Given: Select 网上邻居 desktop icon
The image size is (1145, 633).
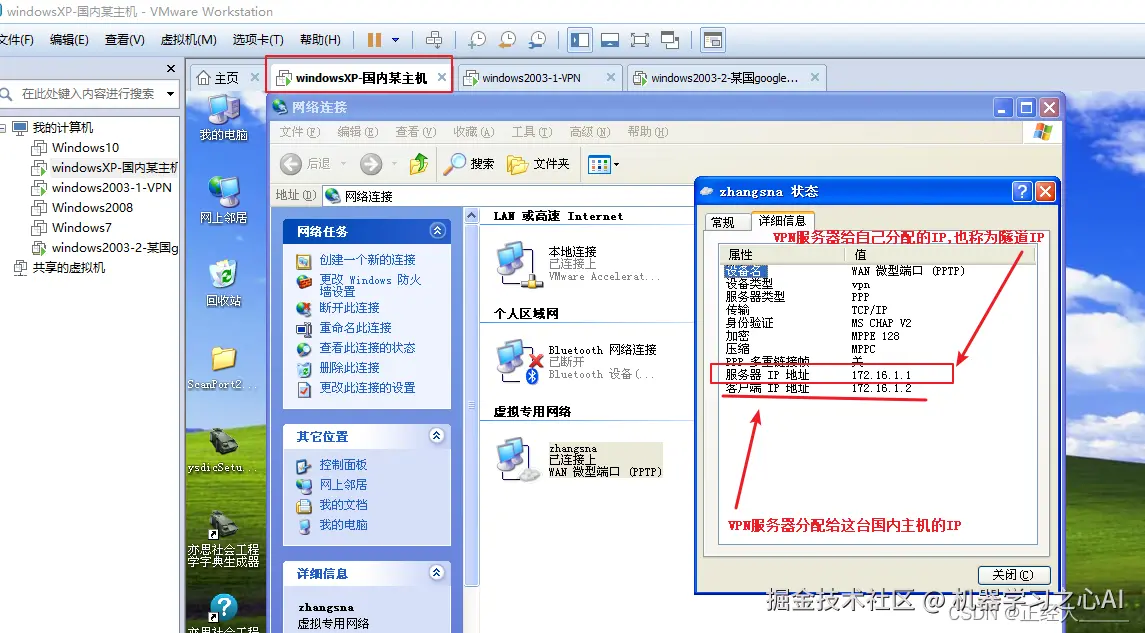Looking at the screenshot, I should tap(223, 200).
